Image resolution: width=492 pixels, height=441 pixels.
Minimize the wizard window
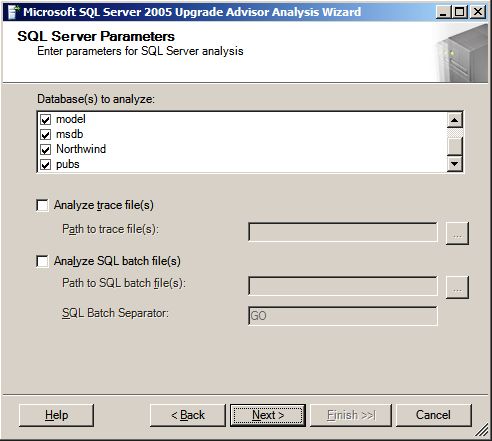click(442, 12)
